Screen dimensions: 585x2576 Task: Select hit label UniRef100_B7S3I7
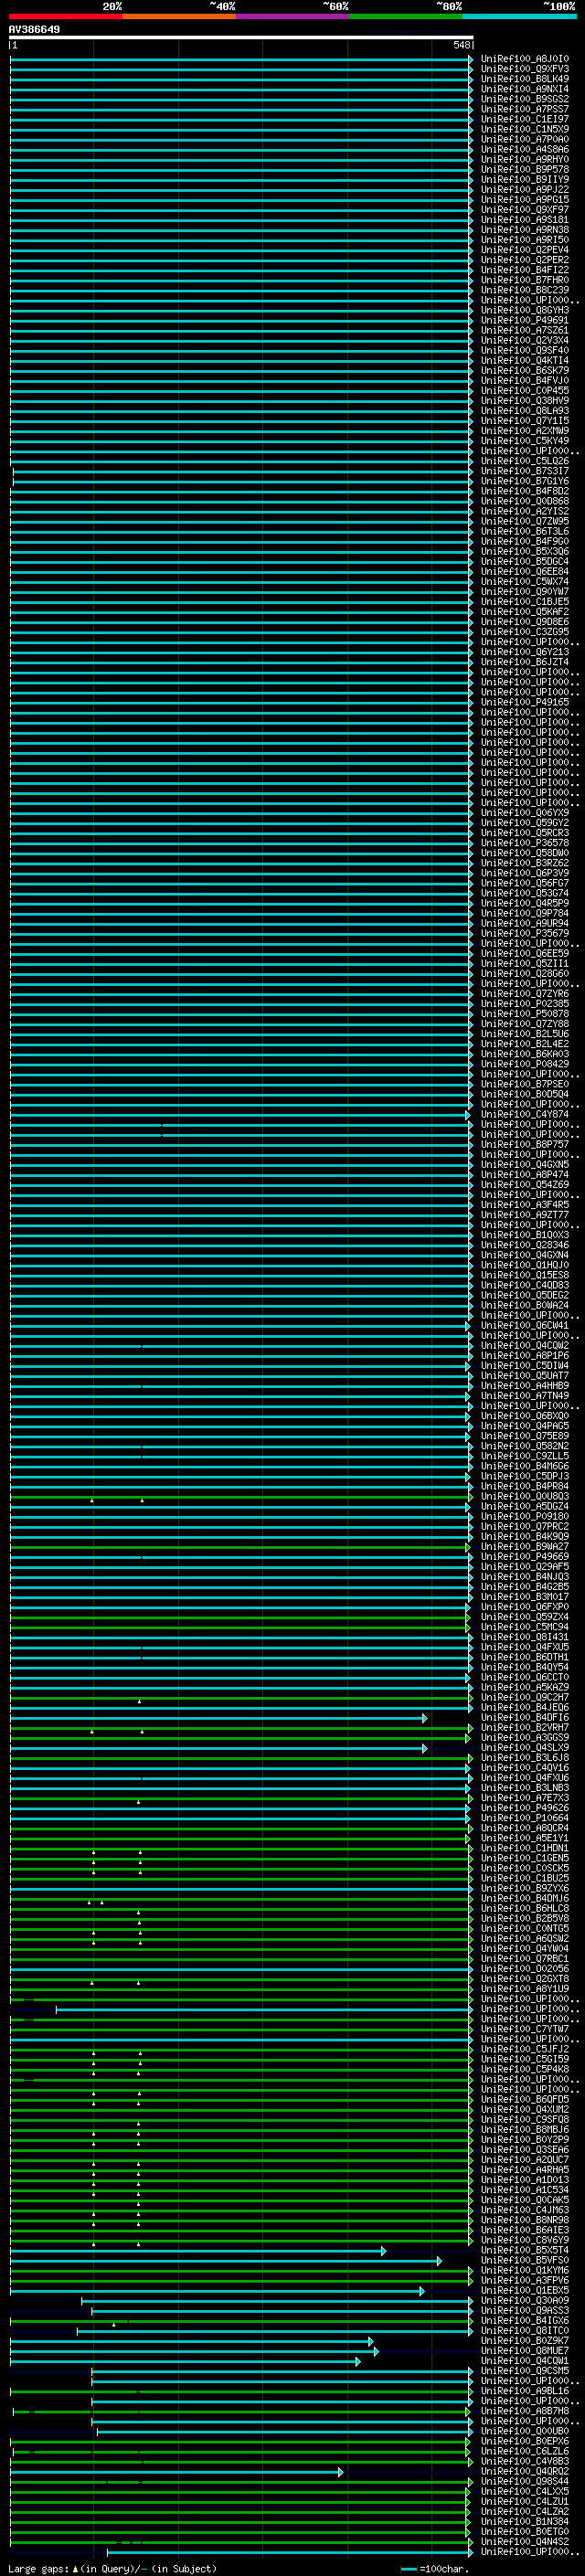coord(525,471)
